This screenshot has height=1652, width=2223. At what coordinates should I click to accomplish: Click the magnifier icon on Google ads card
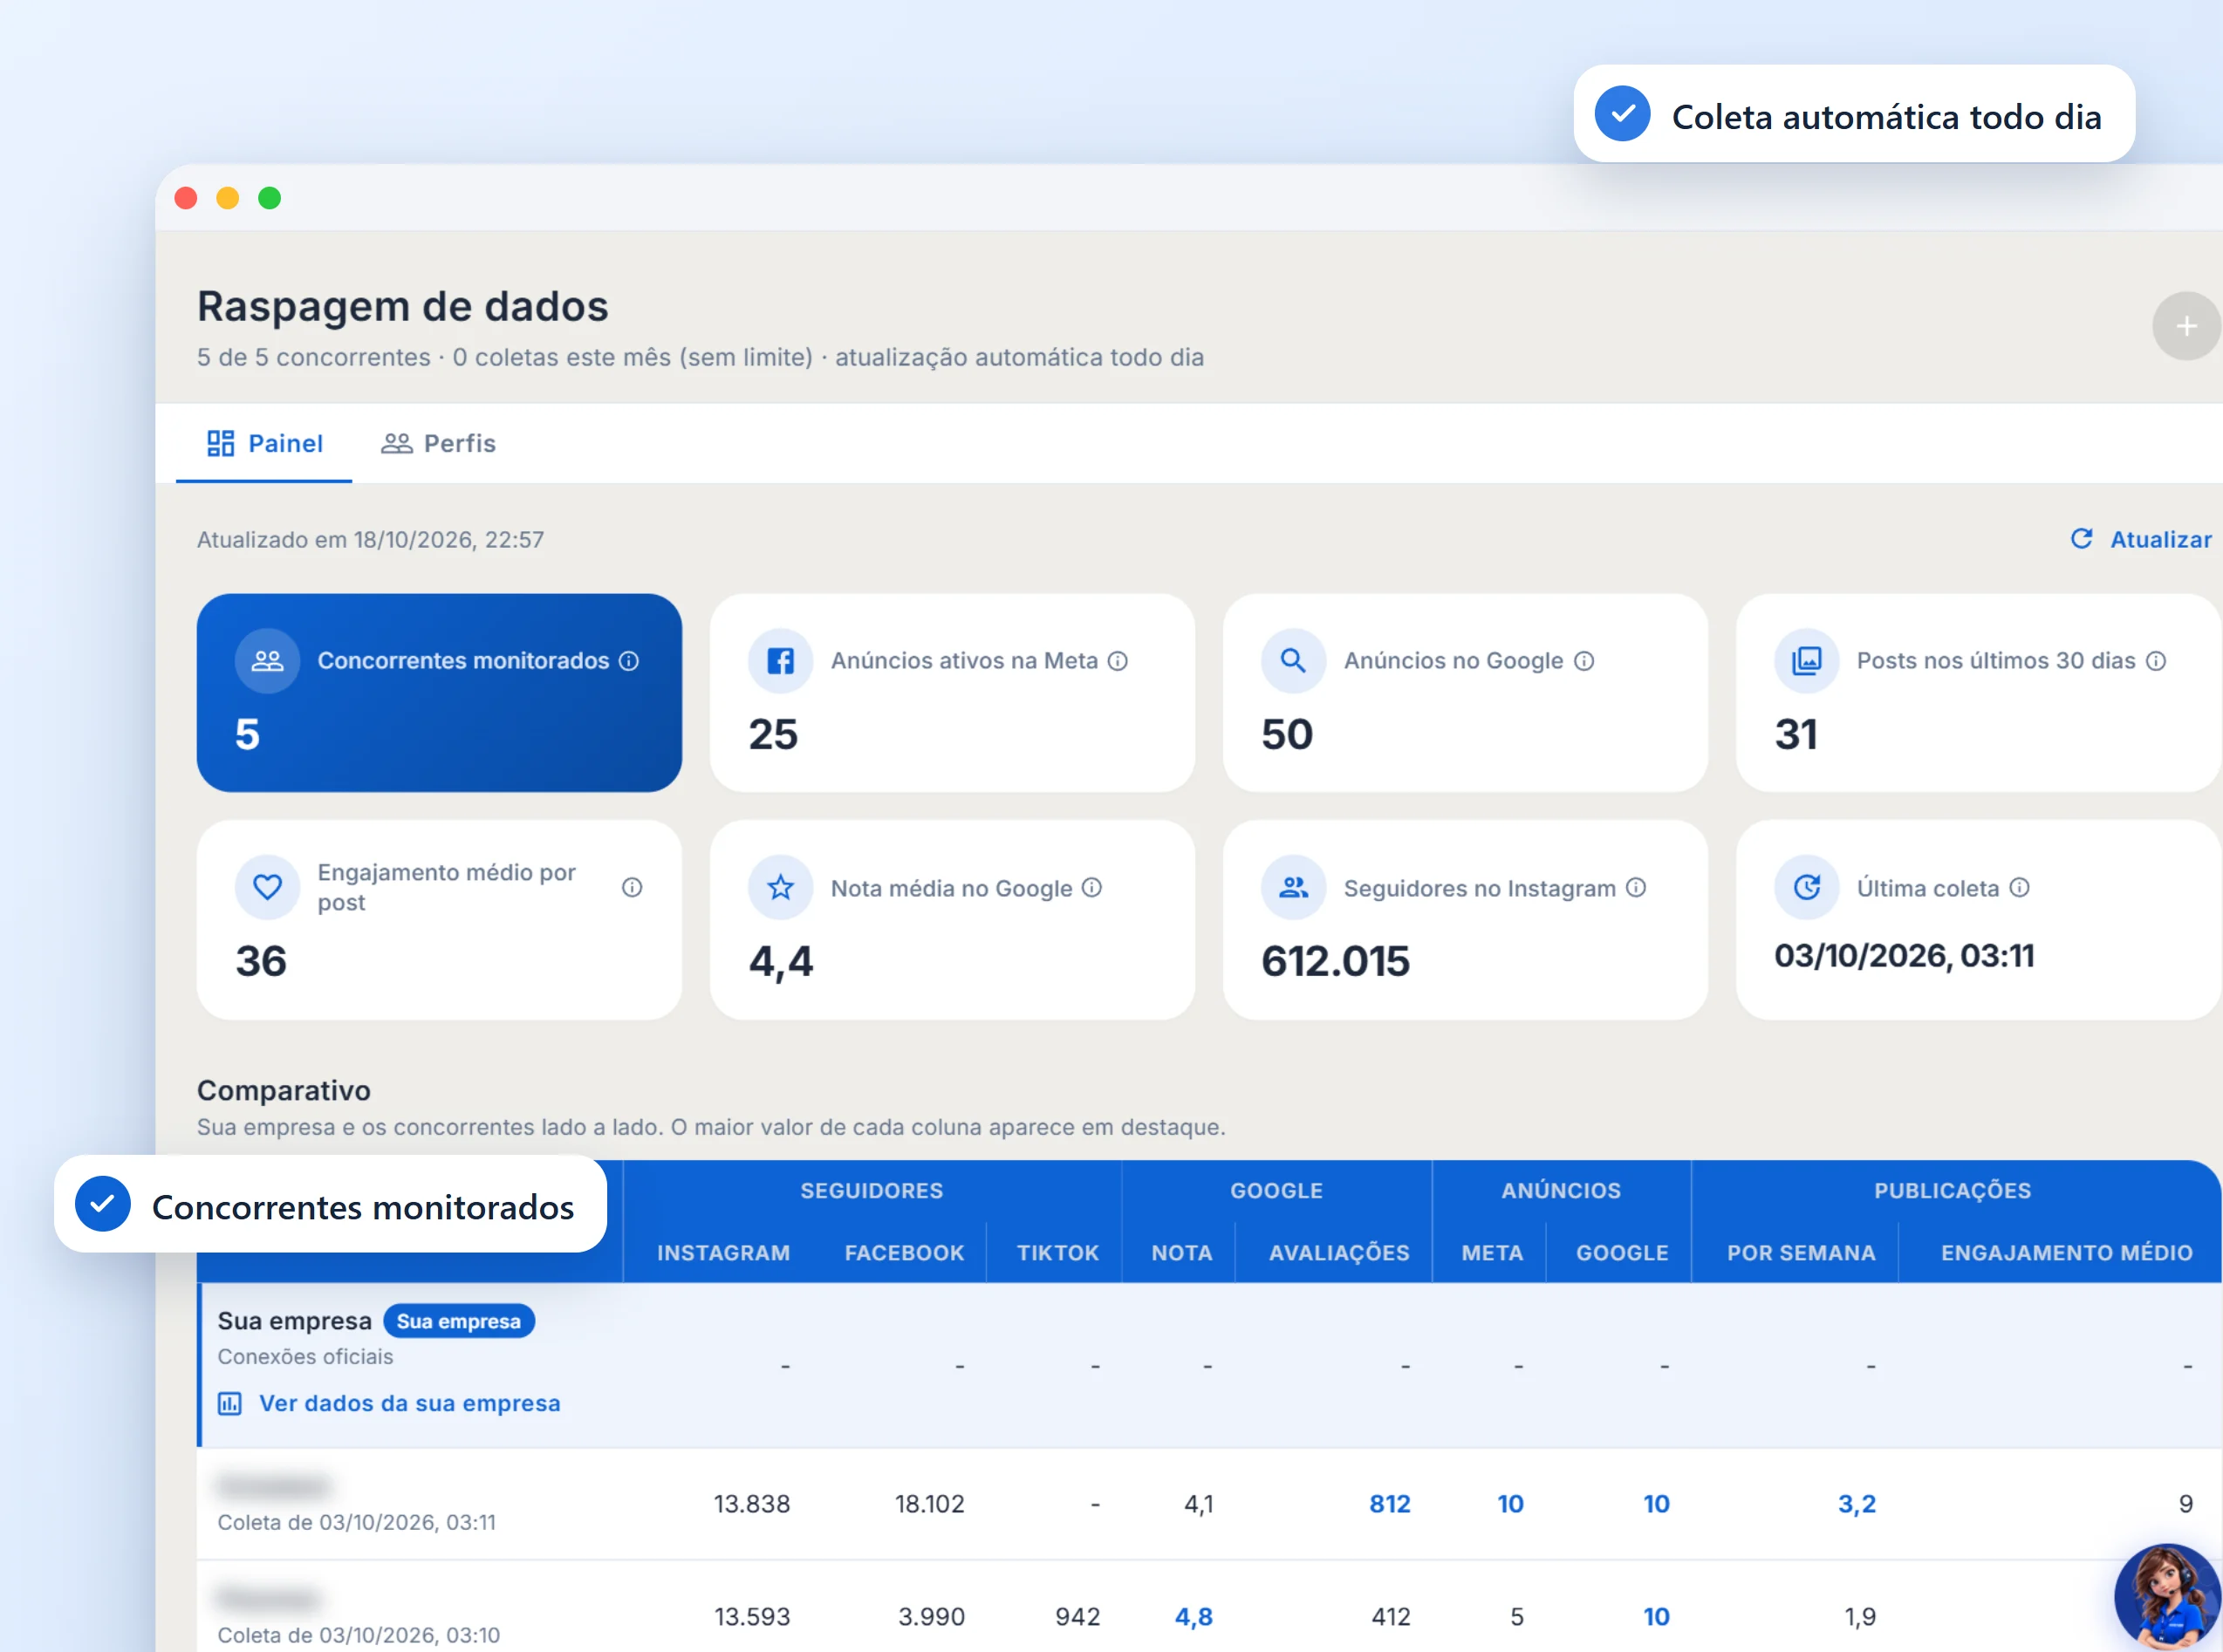1293,661
